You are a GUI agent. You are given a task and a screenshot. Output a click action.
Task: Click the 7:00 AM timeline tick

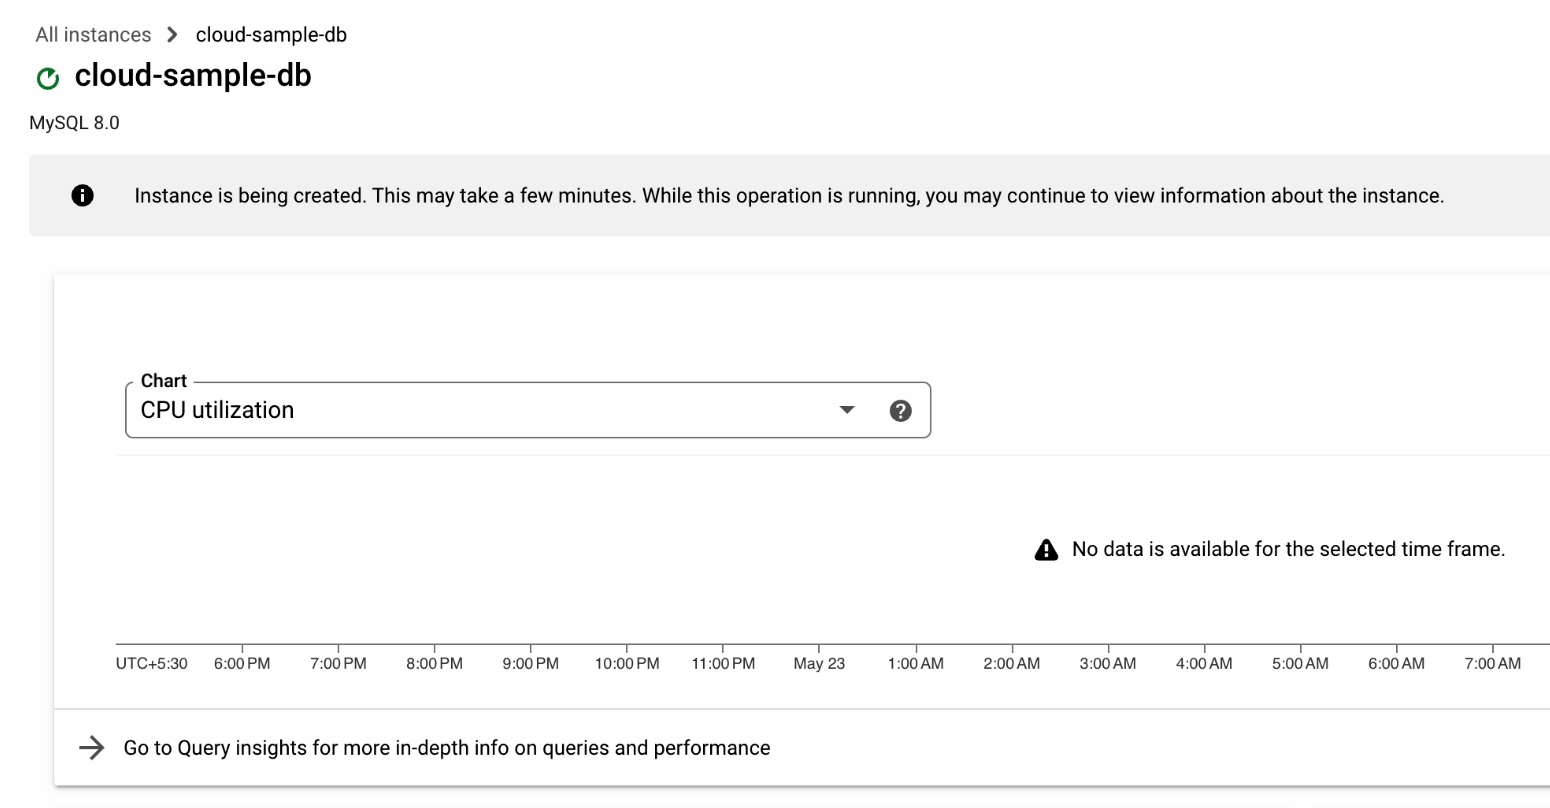coord(1492,663)
